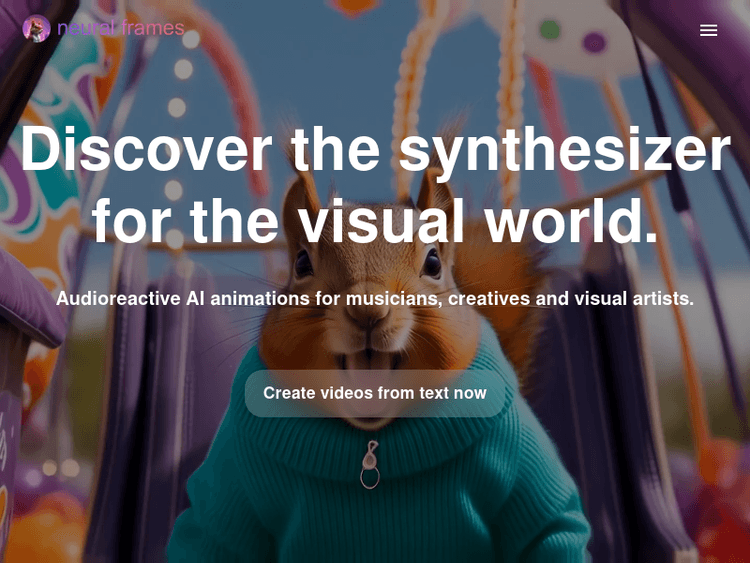Click the zipper pull on the sweater

[x=370, y=463]
